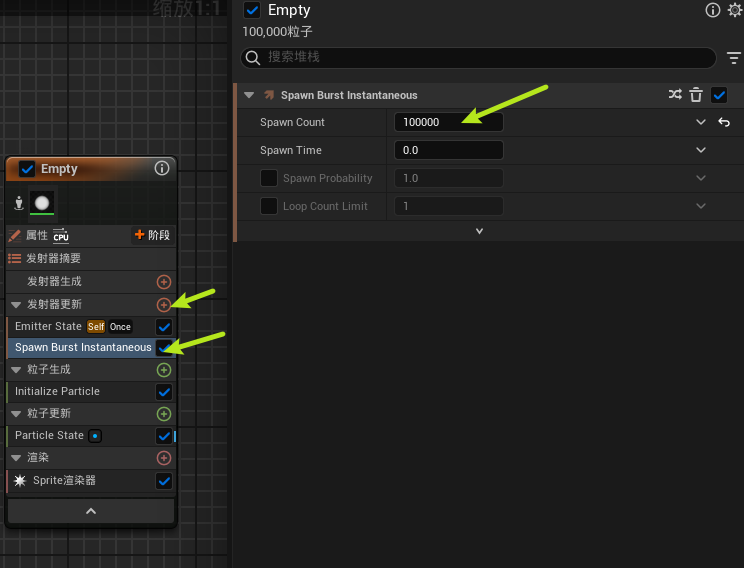Click the Once badge on Emitter State
The image size is (744, 568).
click(120, 326)
